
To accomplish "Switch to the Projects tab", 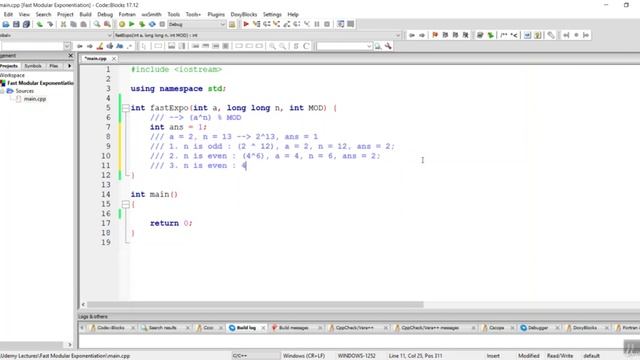I will point(9,66).
